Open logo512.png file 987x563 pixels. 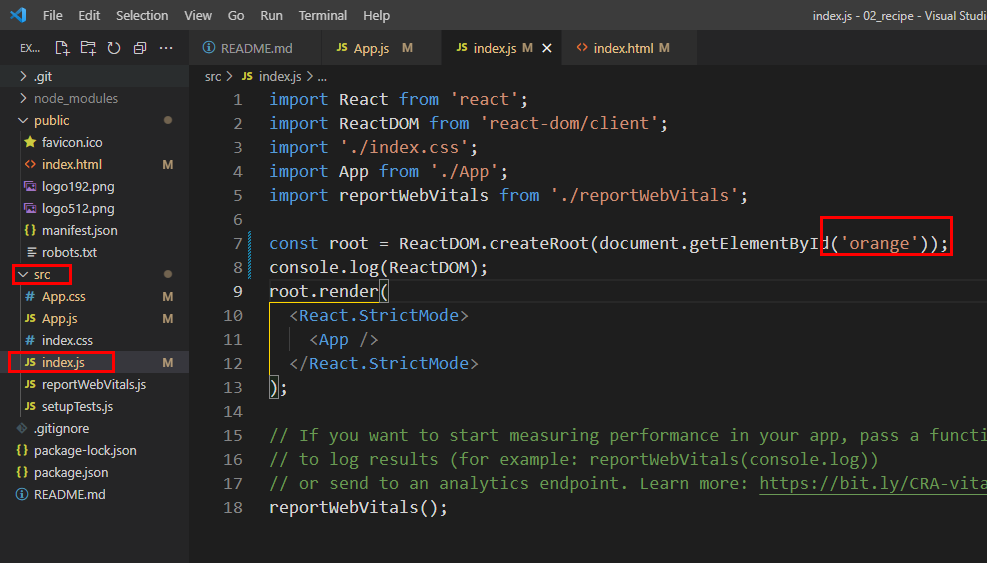[x=94, y=208]
